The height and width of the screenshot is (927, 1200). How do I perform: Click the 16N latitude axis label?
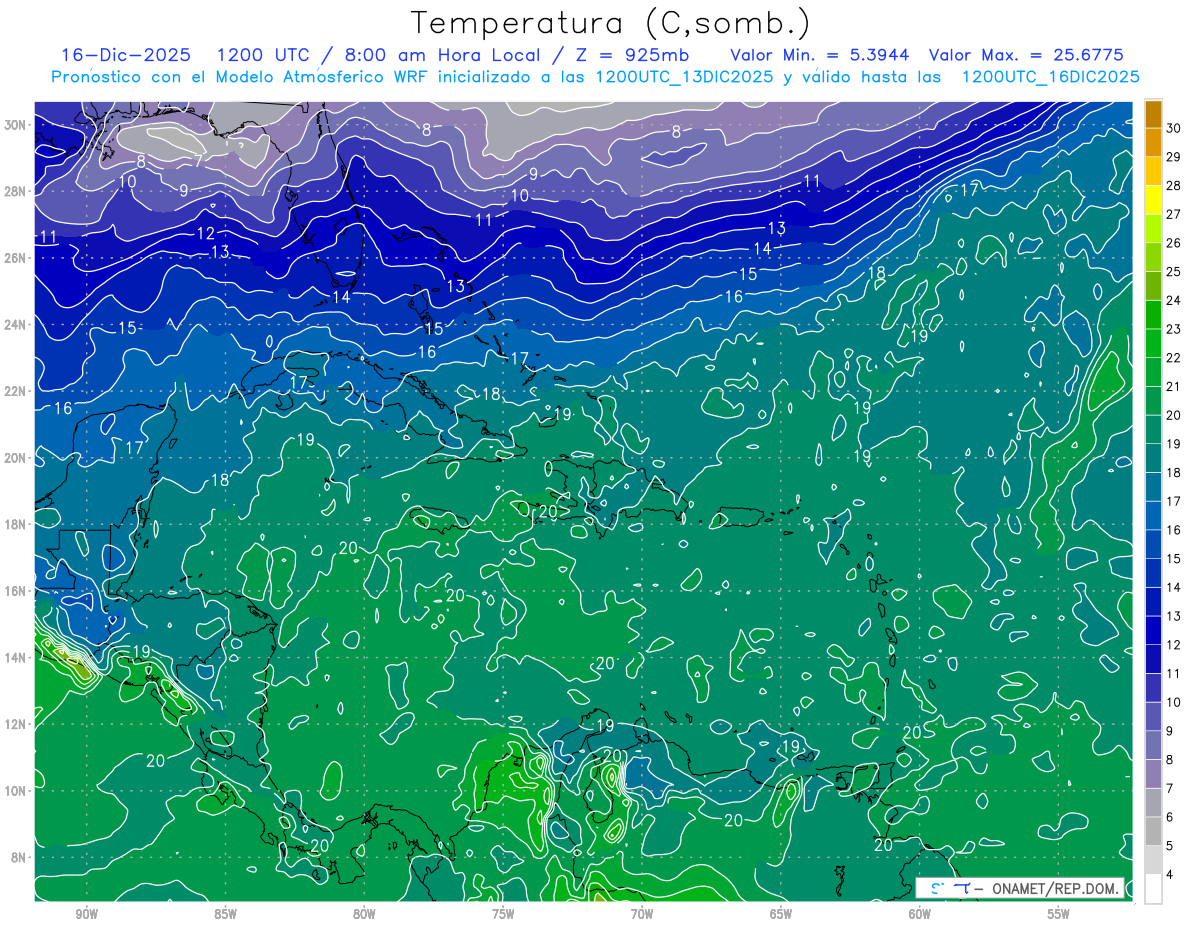16,591
